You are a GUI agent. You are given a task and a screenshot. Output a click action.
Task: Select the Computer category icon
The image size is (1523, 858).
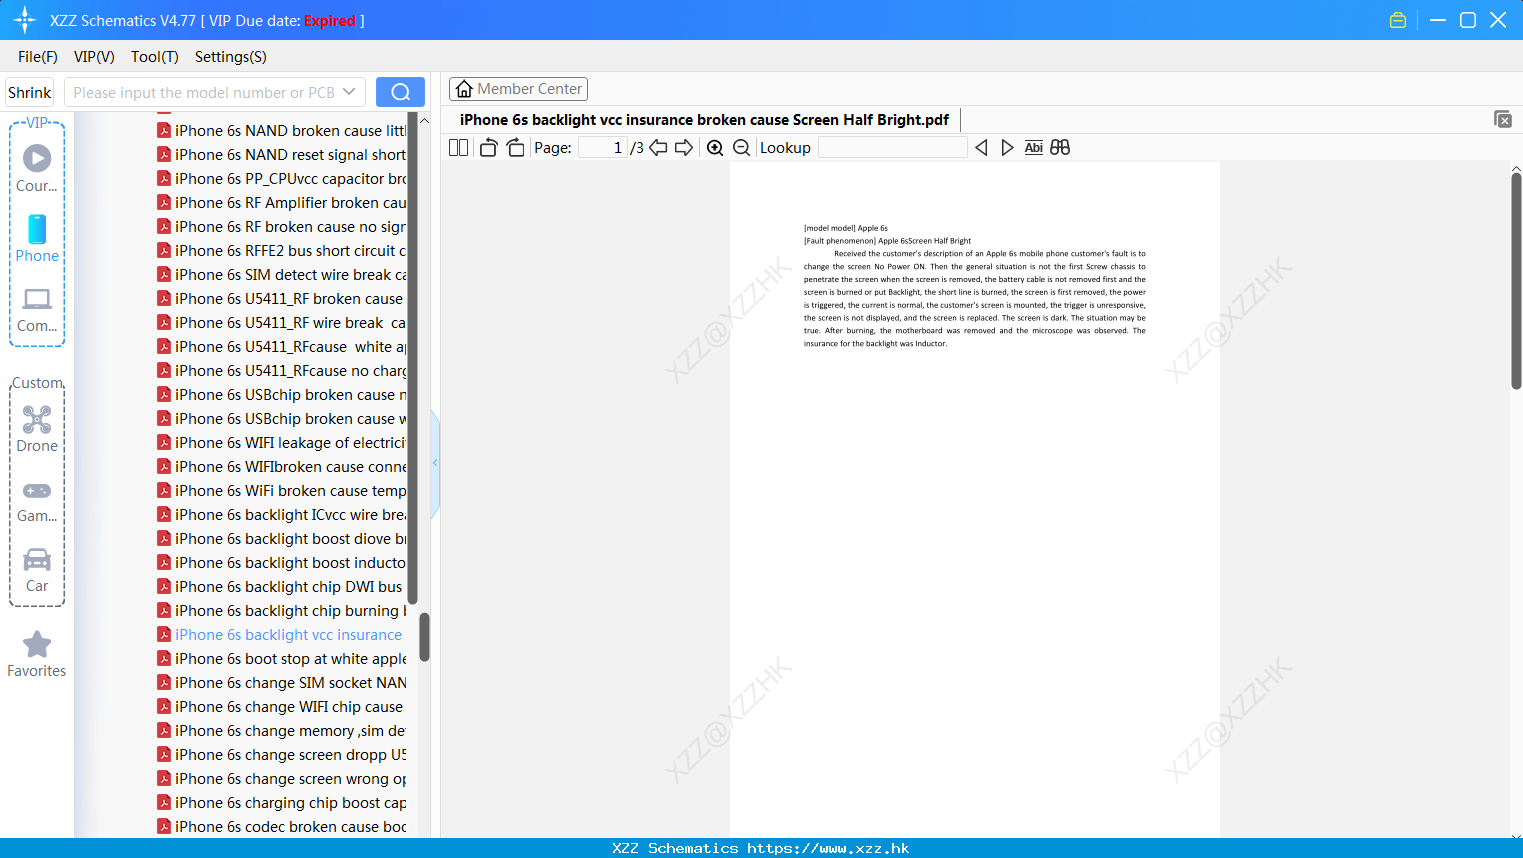click(37, 299)
